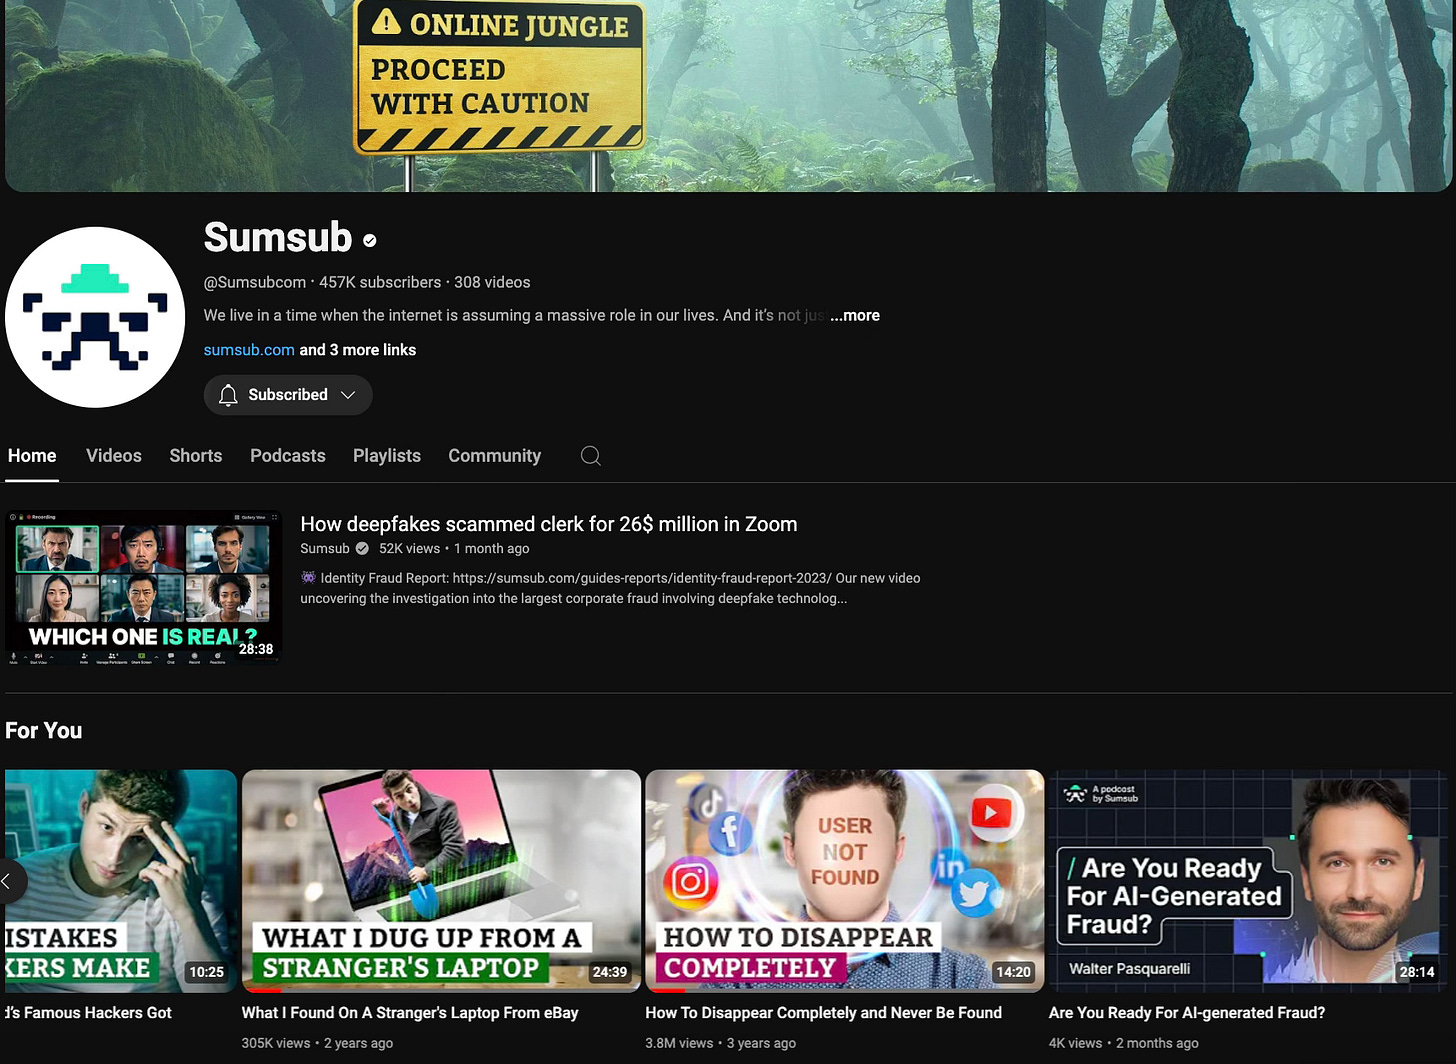Click verified badge next to Sumsub under featured video
The image size is (1456, 1064).
362,548
